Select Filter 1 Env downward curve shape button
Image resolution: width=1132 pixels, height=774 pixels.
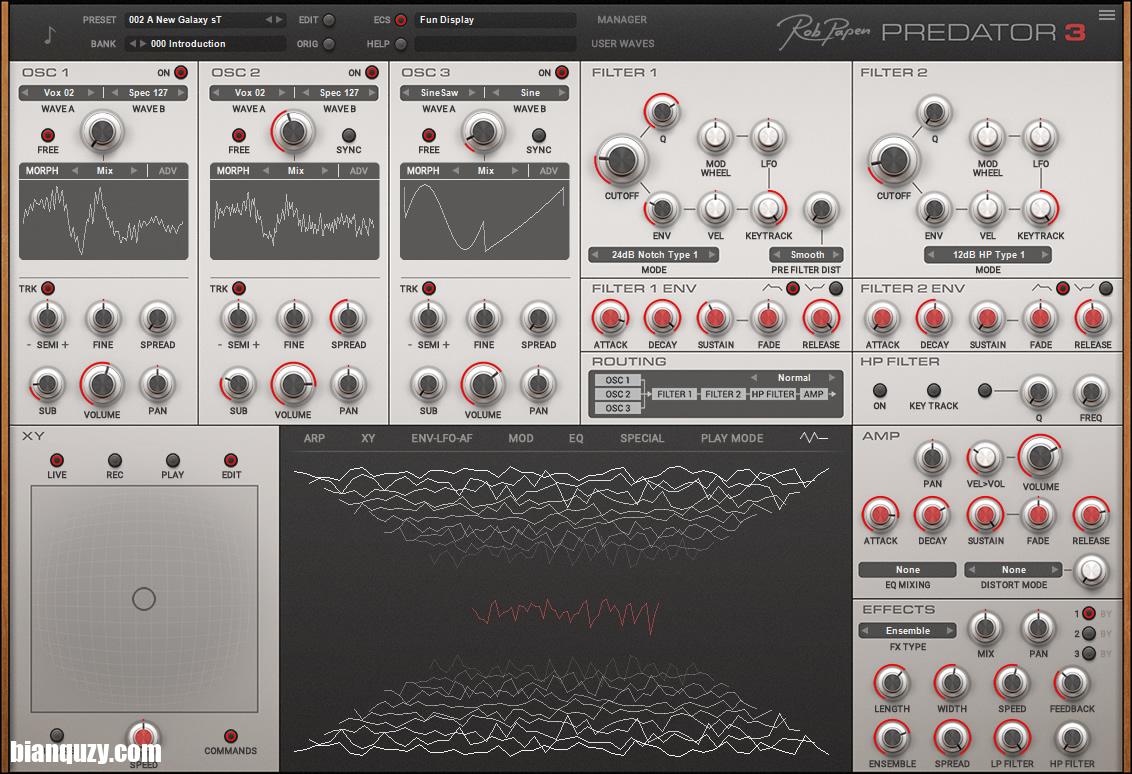pyautogui.click(x=836, y=288)
